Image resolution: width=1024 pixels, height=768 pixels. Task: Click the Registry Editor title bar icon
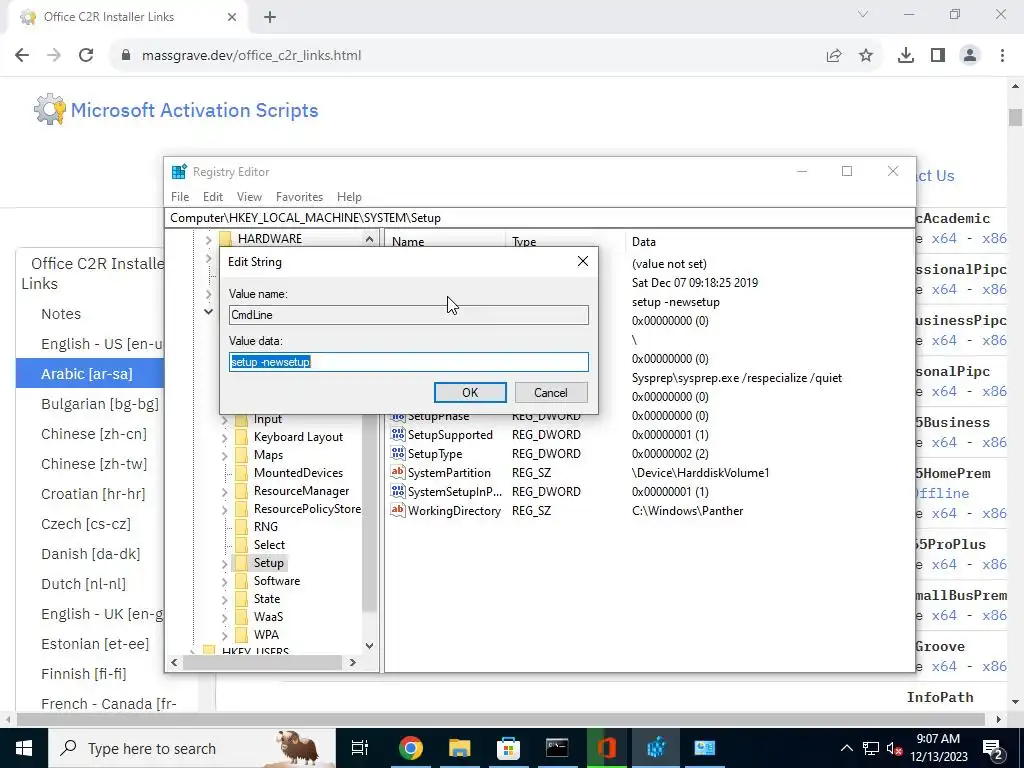[179, 172]
